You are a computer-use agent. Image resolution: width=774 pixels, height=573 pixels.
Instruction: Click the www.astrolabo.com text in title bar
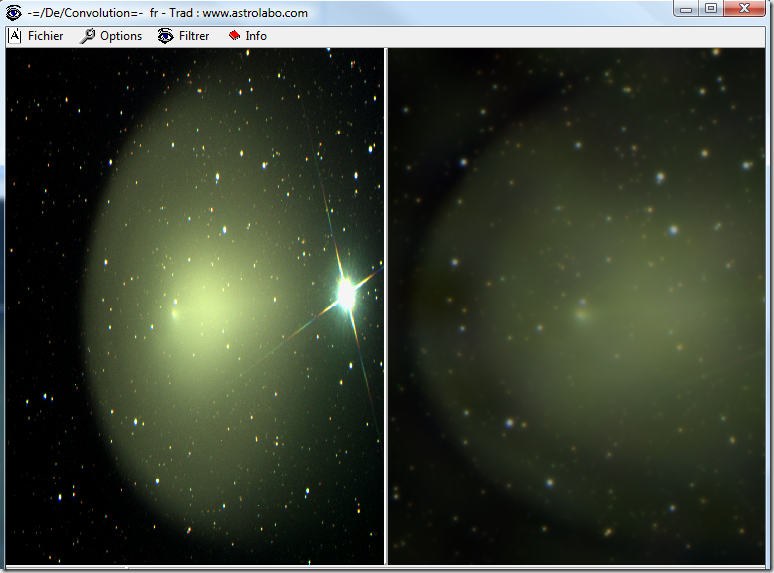click(x=255, y=13)
